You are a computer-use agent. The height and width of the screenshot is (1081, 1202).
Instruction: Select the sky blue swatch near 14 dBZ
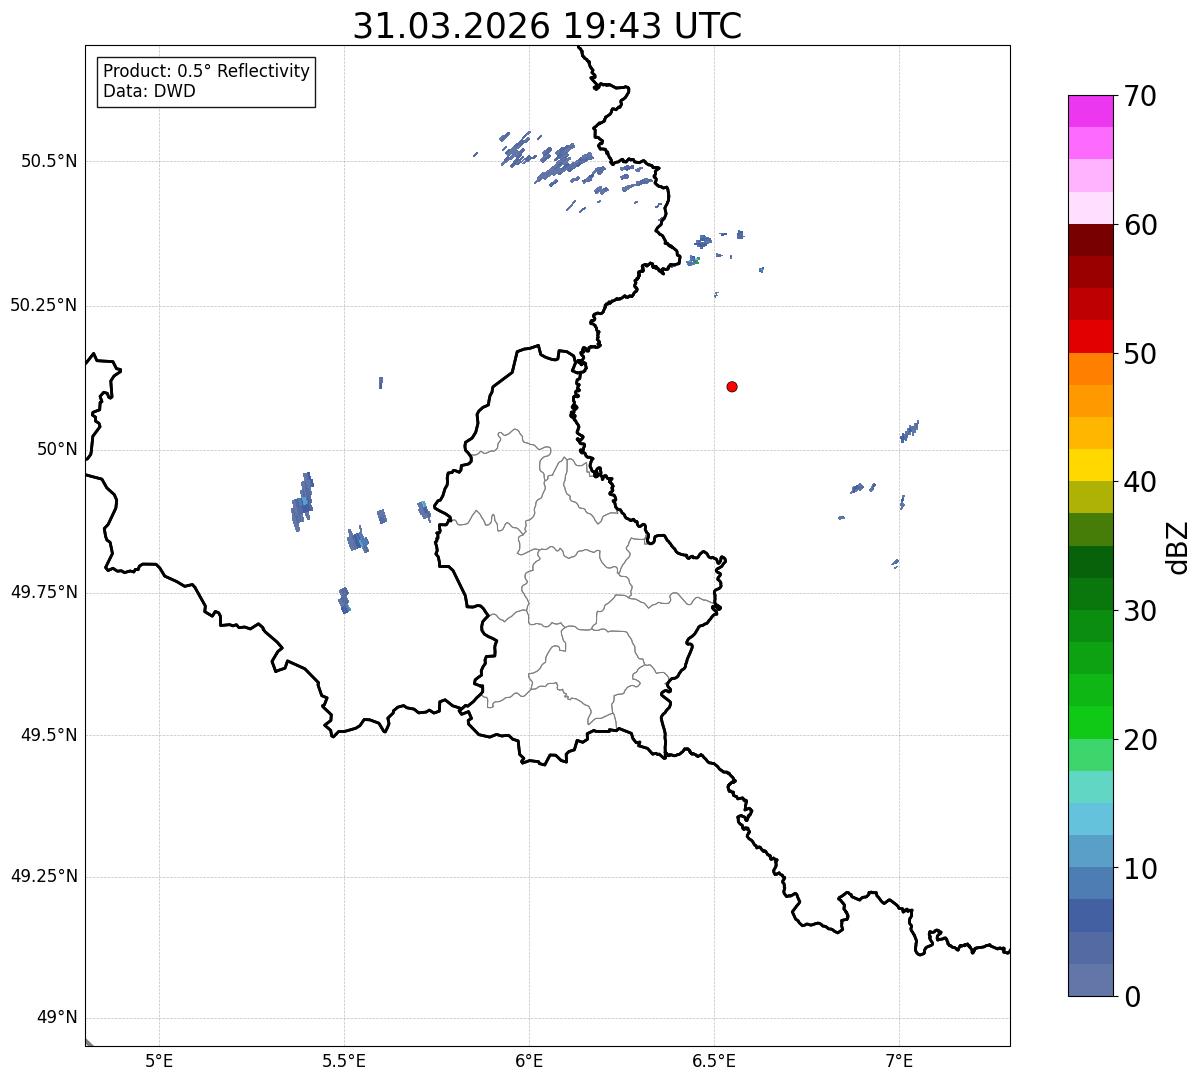pos(1090,819)
